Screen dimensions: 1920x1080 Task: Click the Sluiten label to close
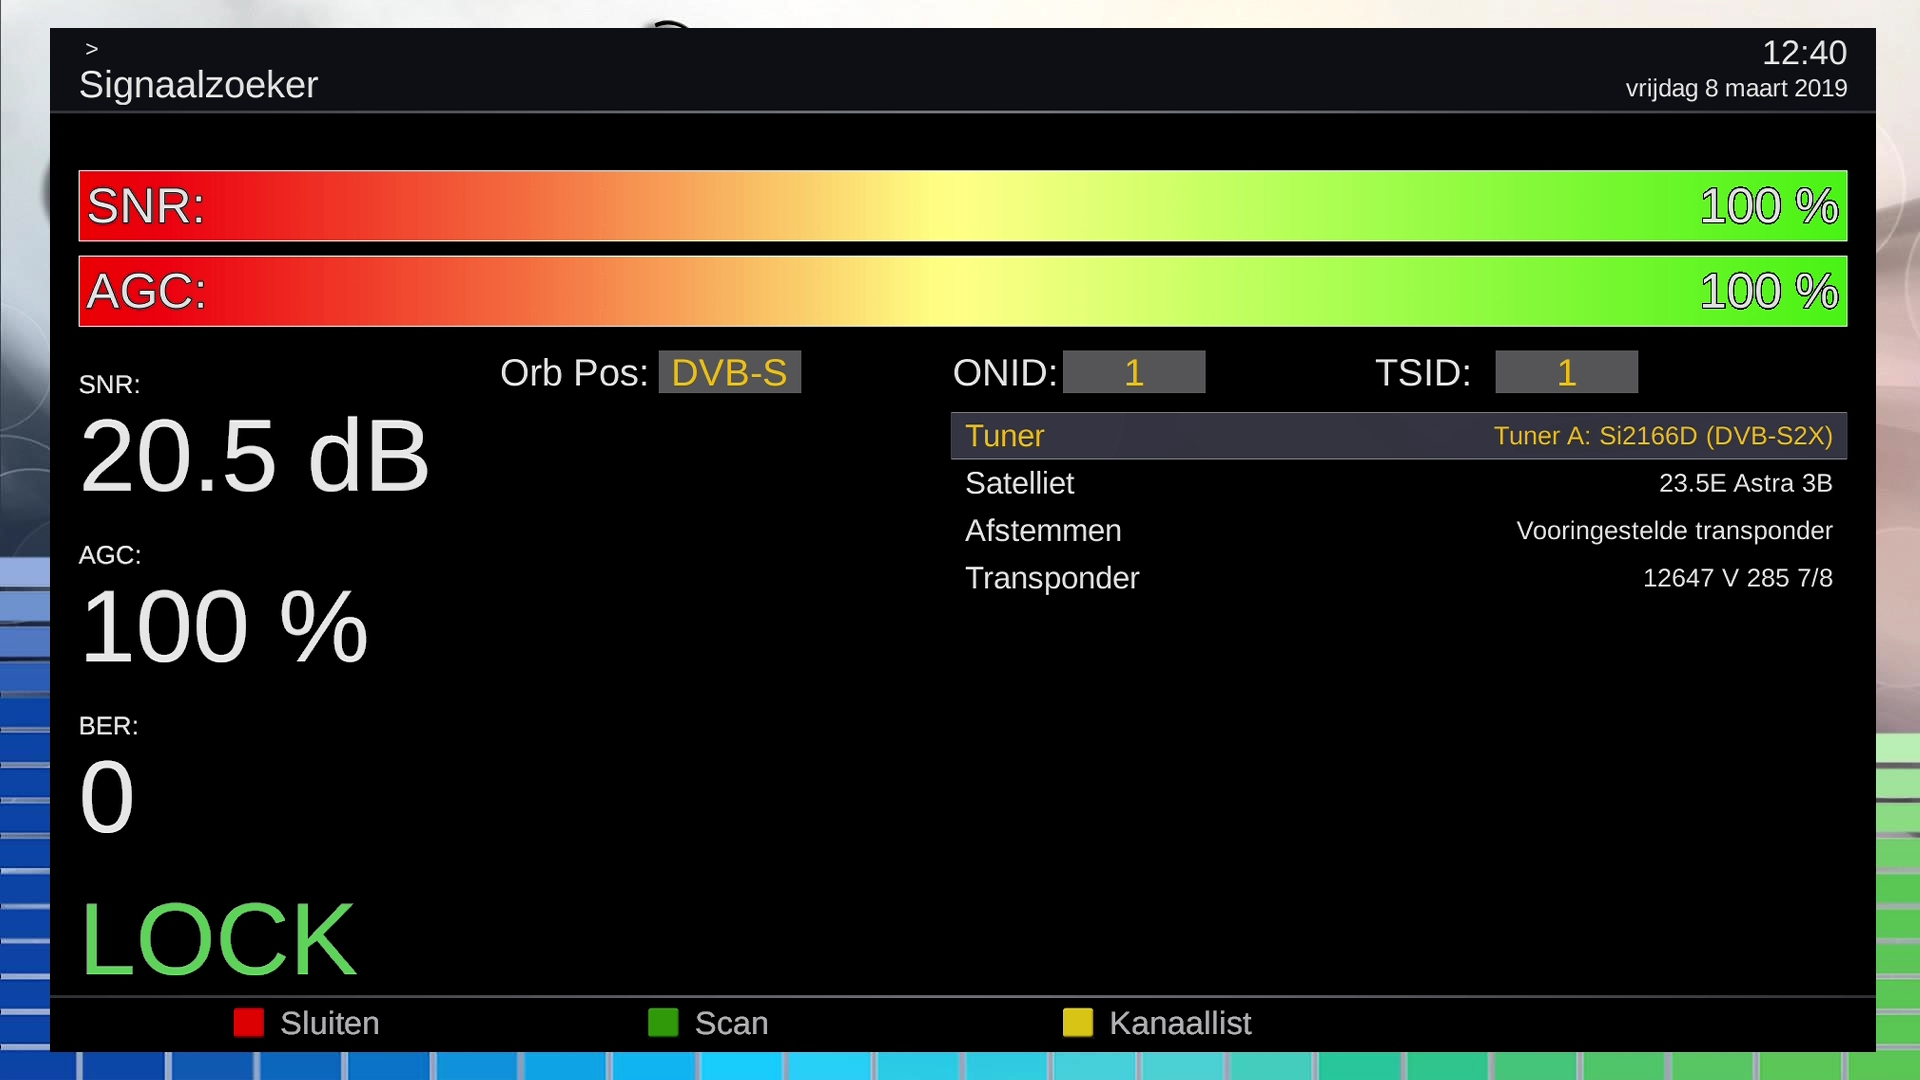(x=329, y=1023)
